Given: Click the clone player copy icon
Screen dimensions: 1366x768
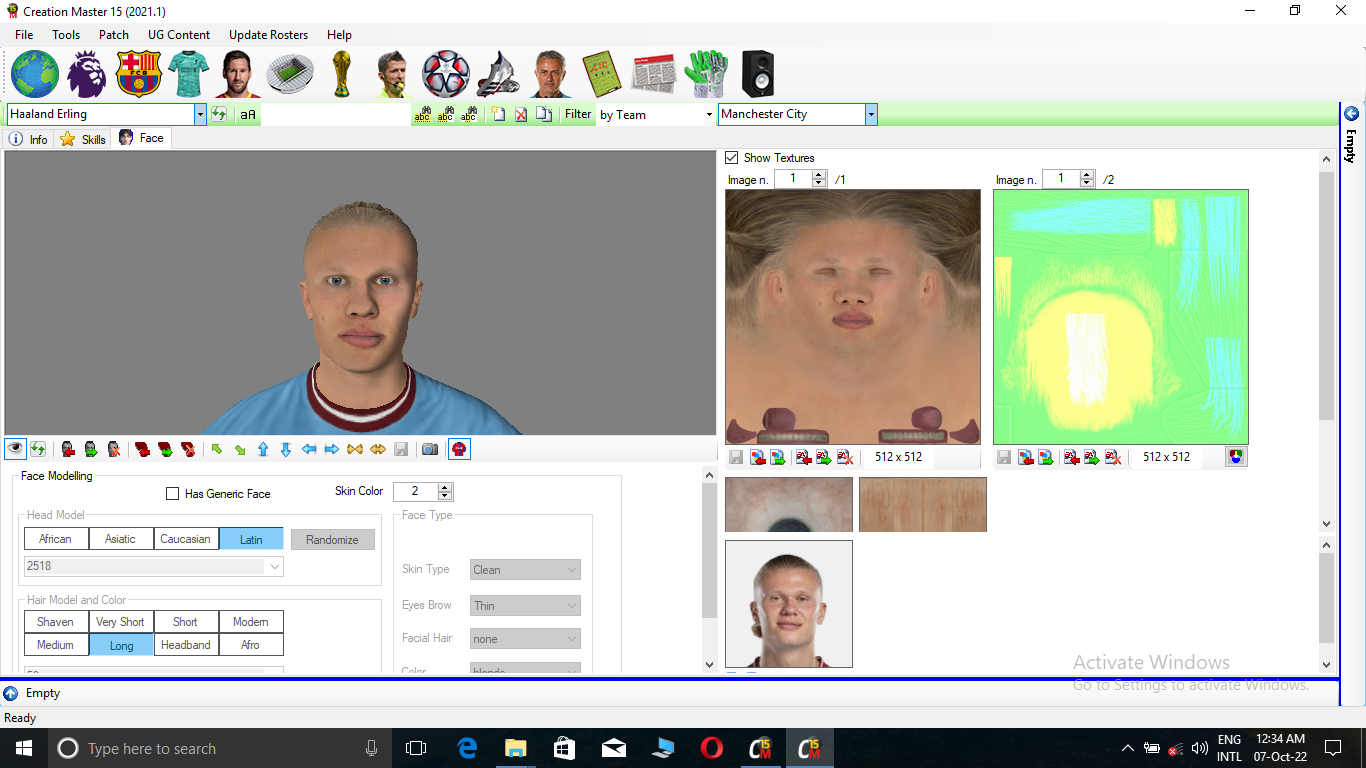Looking at the screenshot, I should (x=544, y=115).
